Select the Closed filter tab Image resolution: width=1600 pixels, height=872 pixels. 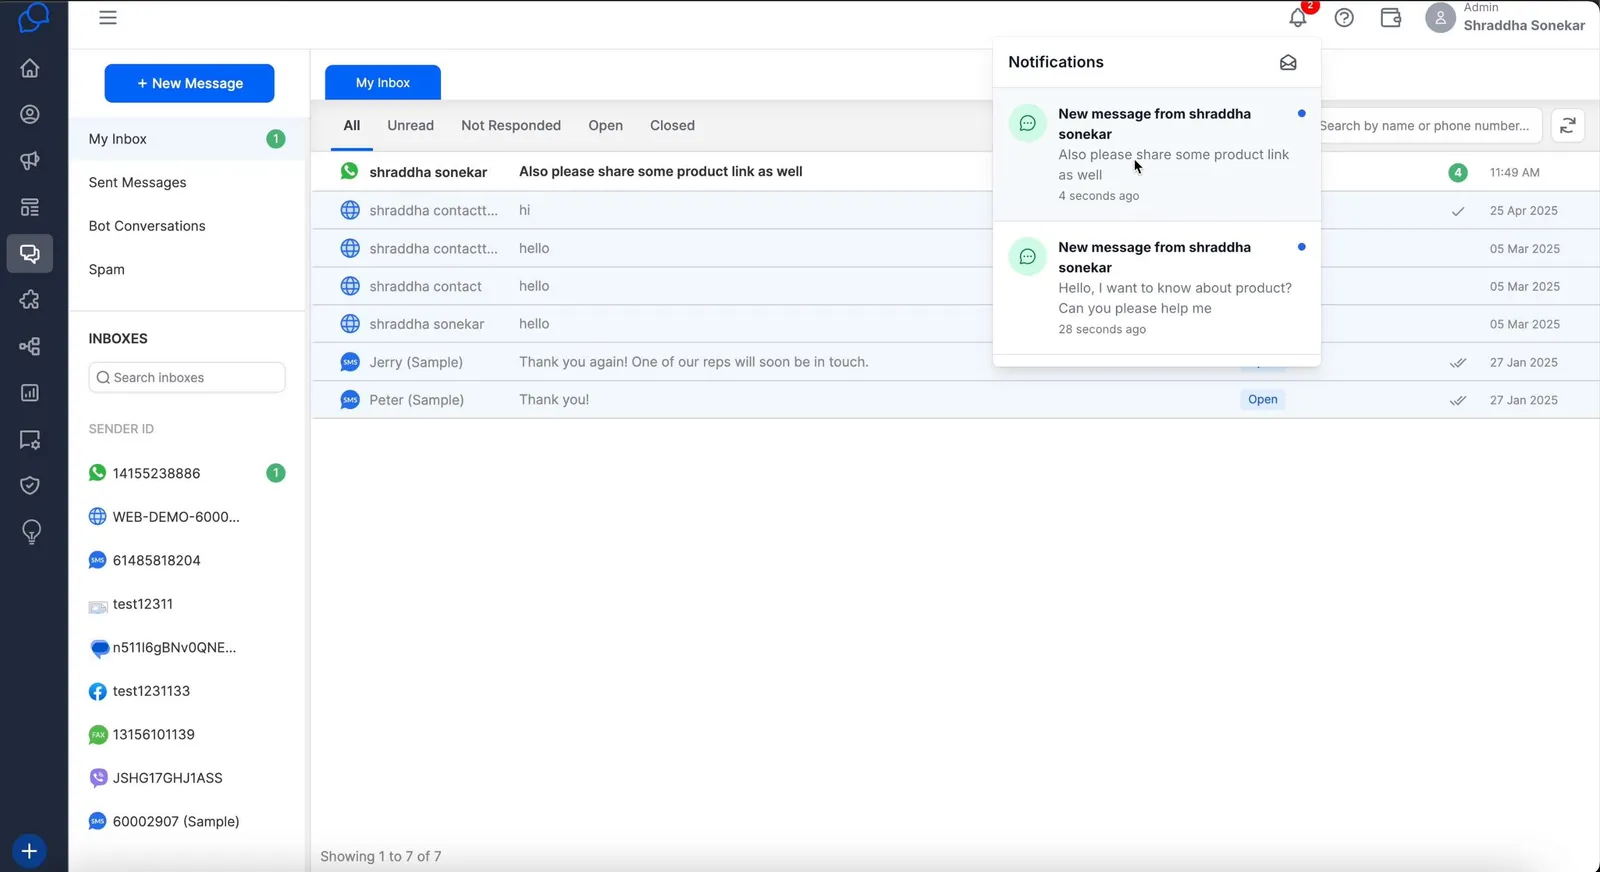click(x=672, y=126)
